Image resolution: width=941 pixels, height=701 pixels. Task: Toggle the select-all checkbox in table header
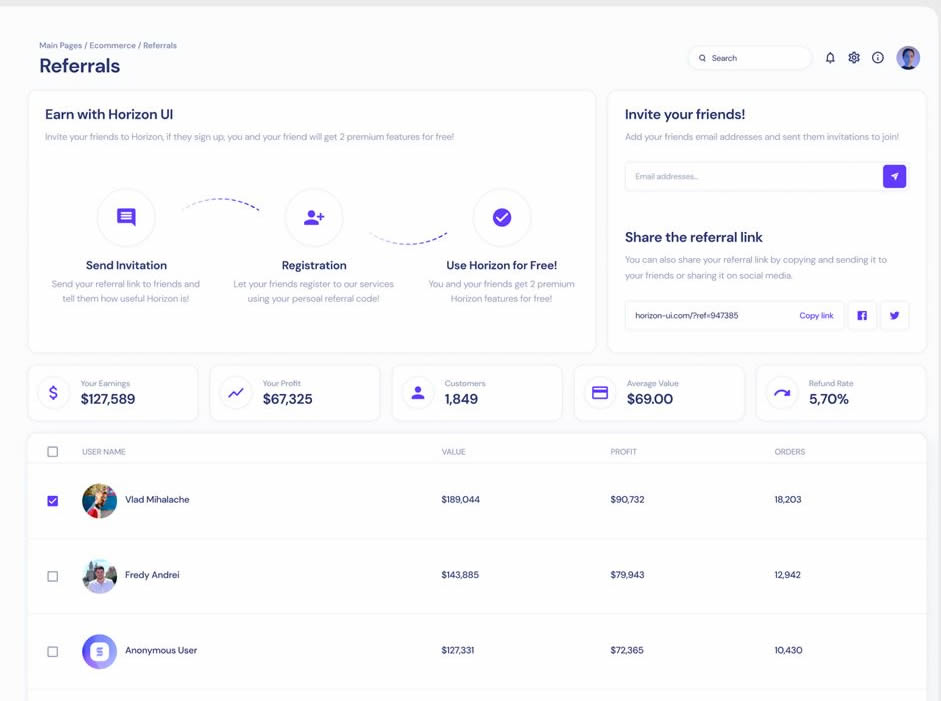(53, 452)
